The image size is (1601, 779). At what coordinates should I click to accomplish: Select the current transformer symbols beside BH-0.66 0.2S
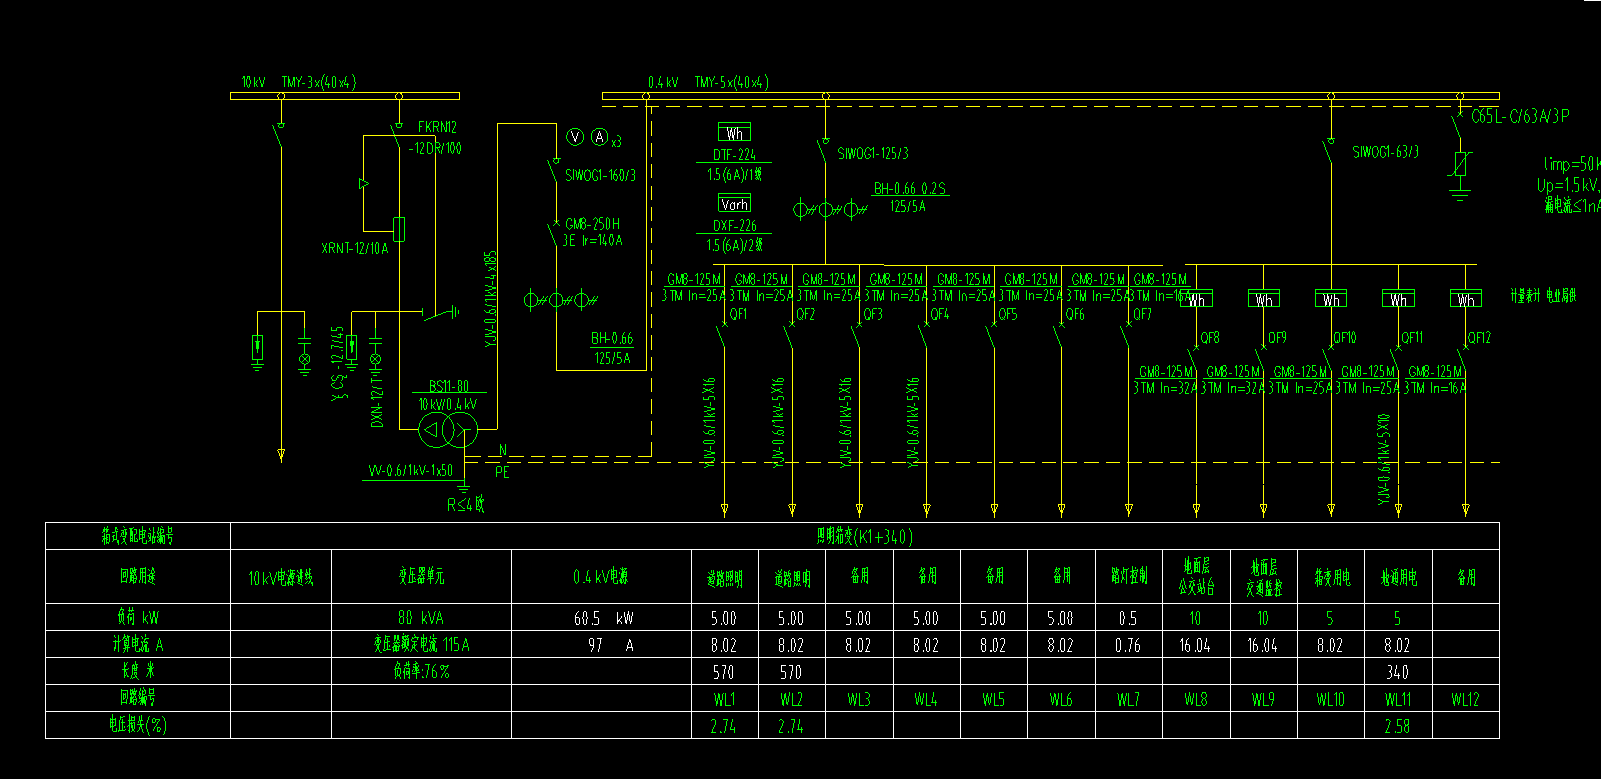tap(829, 209)
